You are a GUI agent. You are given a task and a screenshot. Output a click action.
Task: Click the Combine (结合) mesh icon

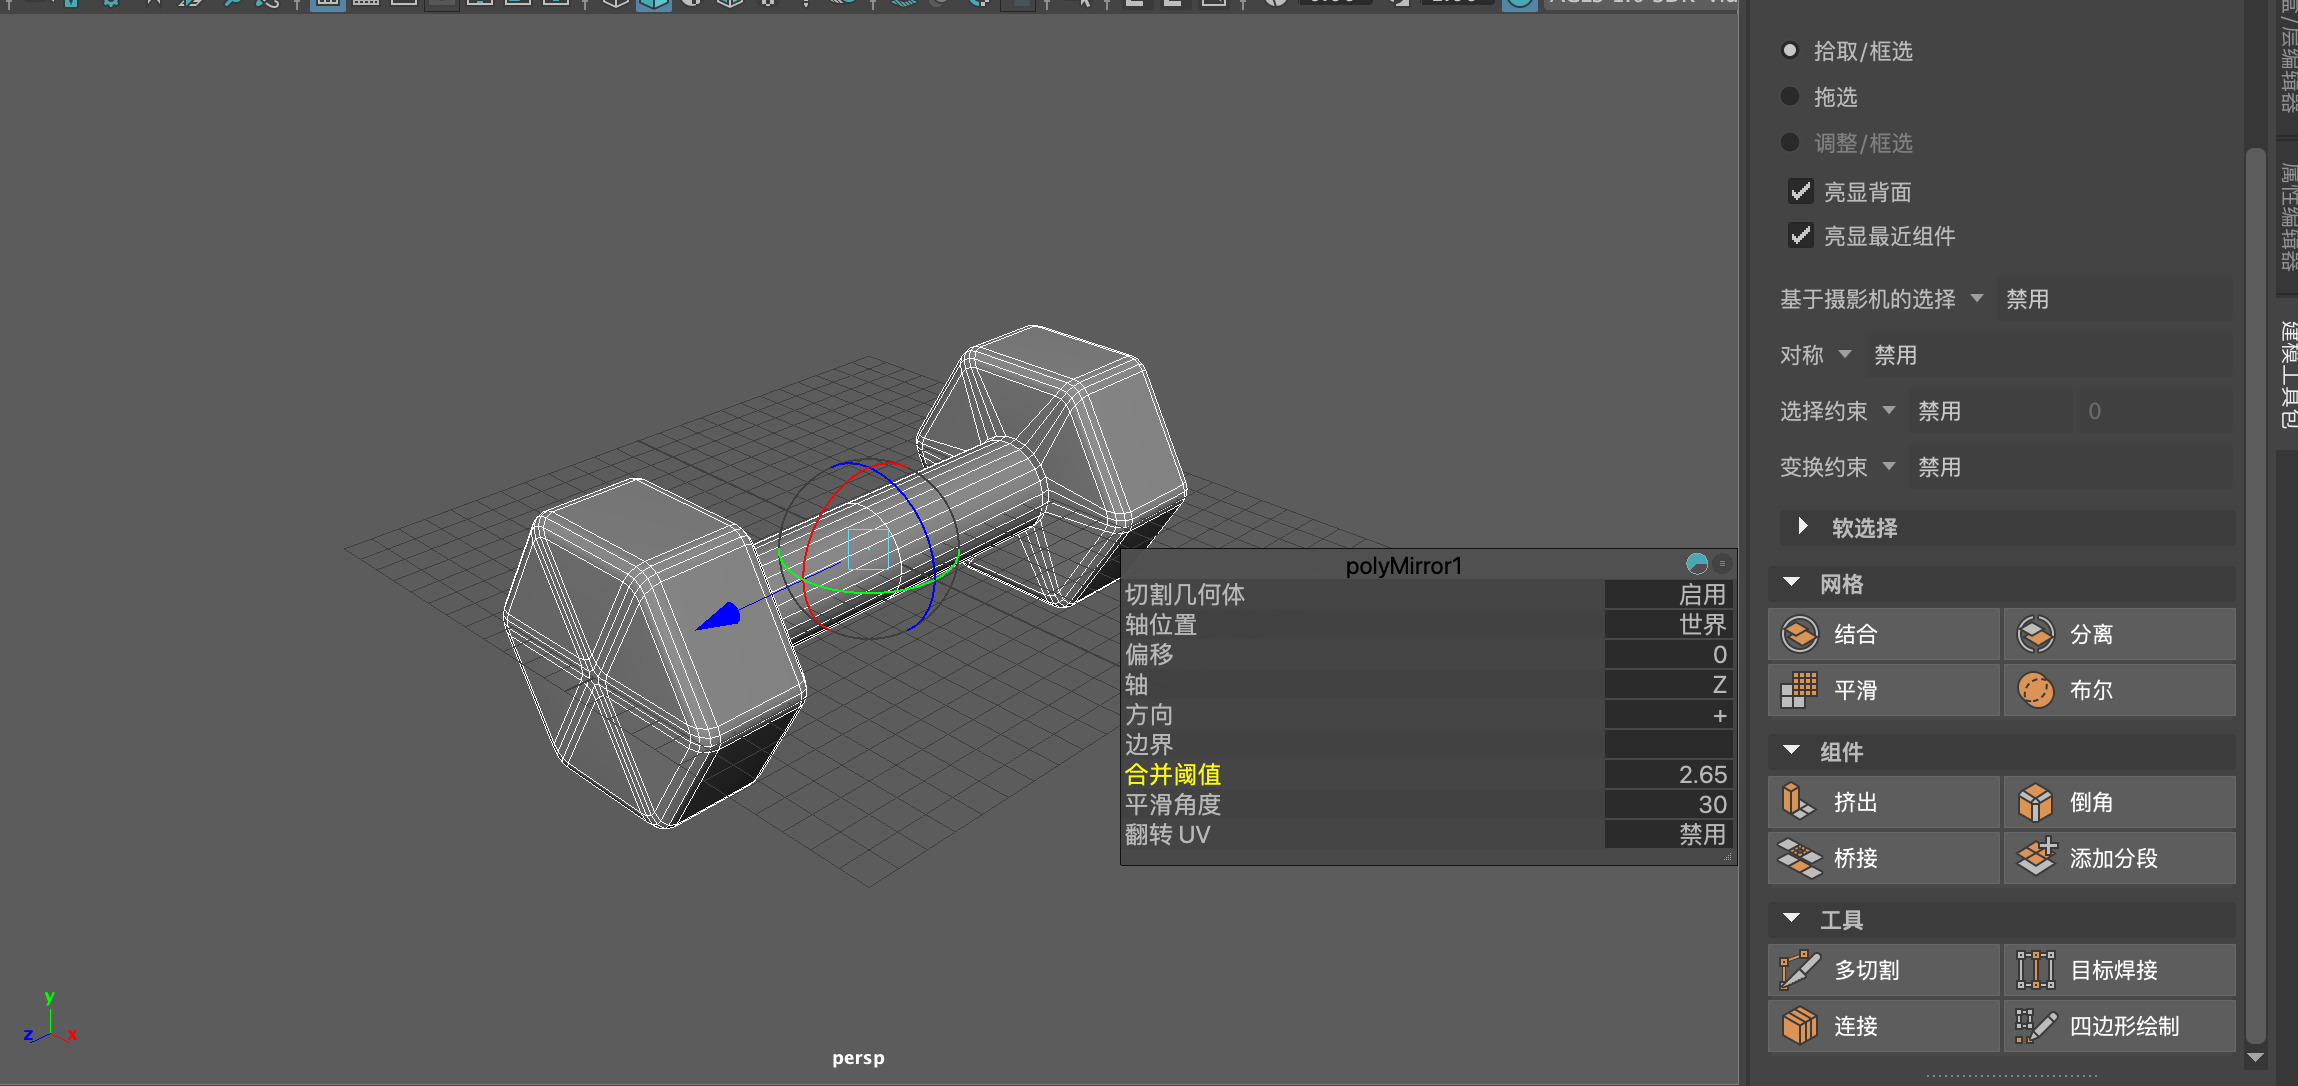(x=1800, y=634)
